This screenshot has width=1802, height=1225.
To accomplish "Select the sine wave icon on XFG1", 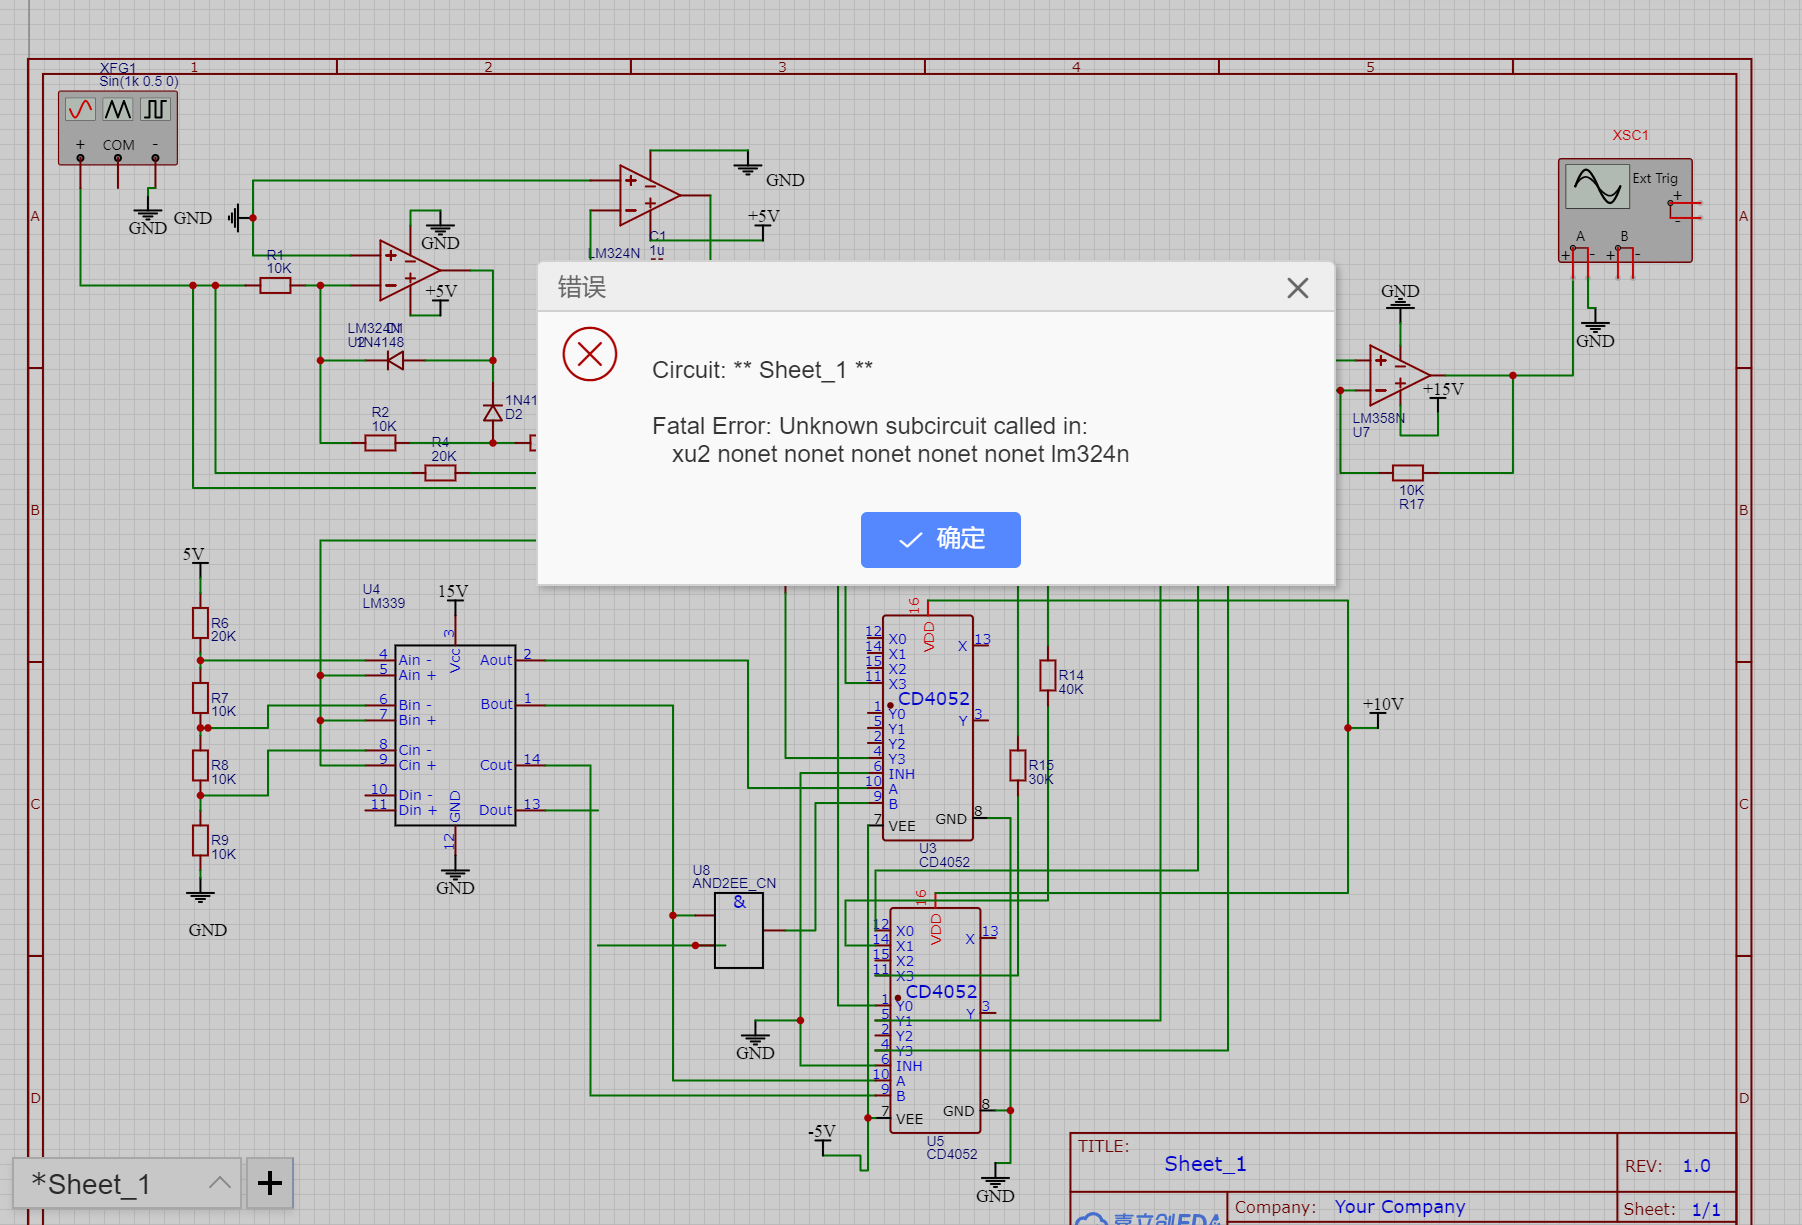I will [80, 108].
